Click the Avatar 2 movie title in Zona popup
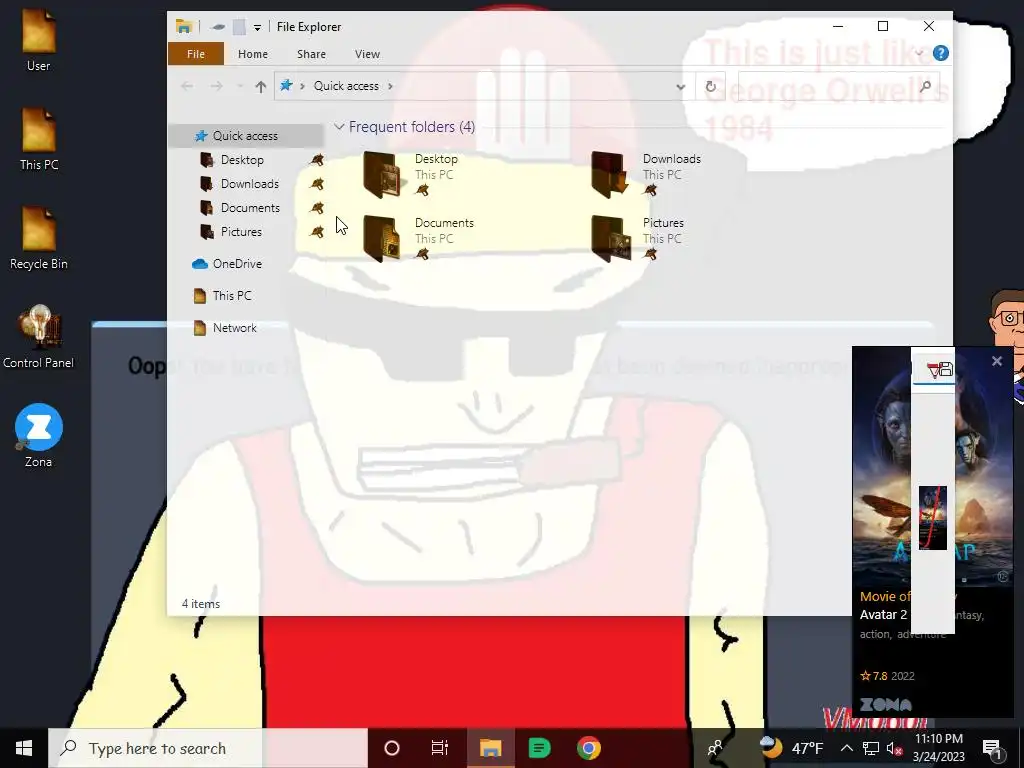The height and width of the screenshot is (768, 1024). [x=884, y=615]
